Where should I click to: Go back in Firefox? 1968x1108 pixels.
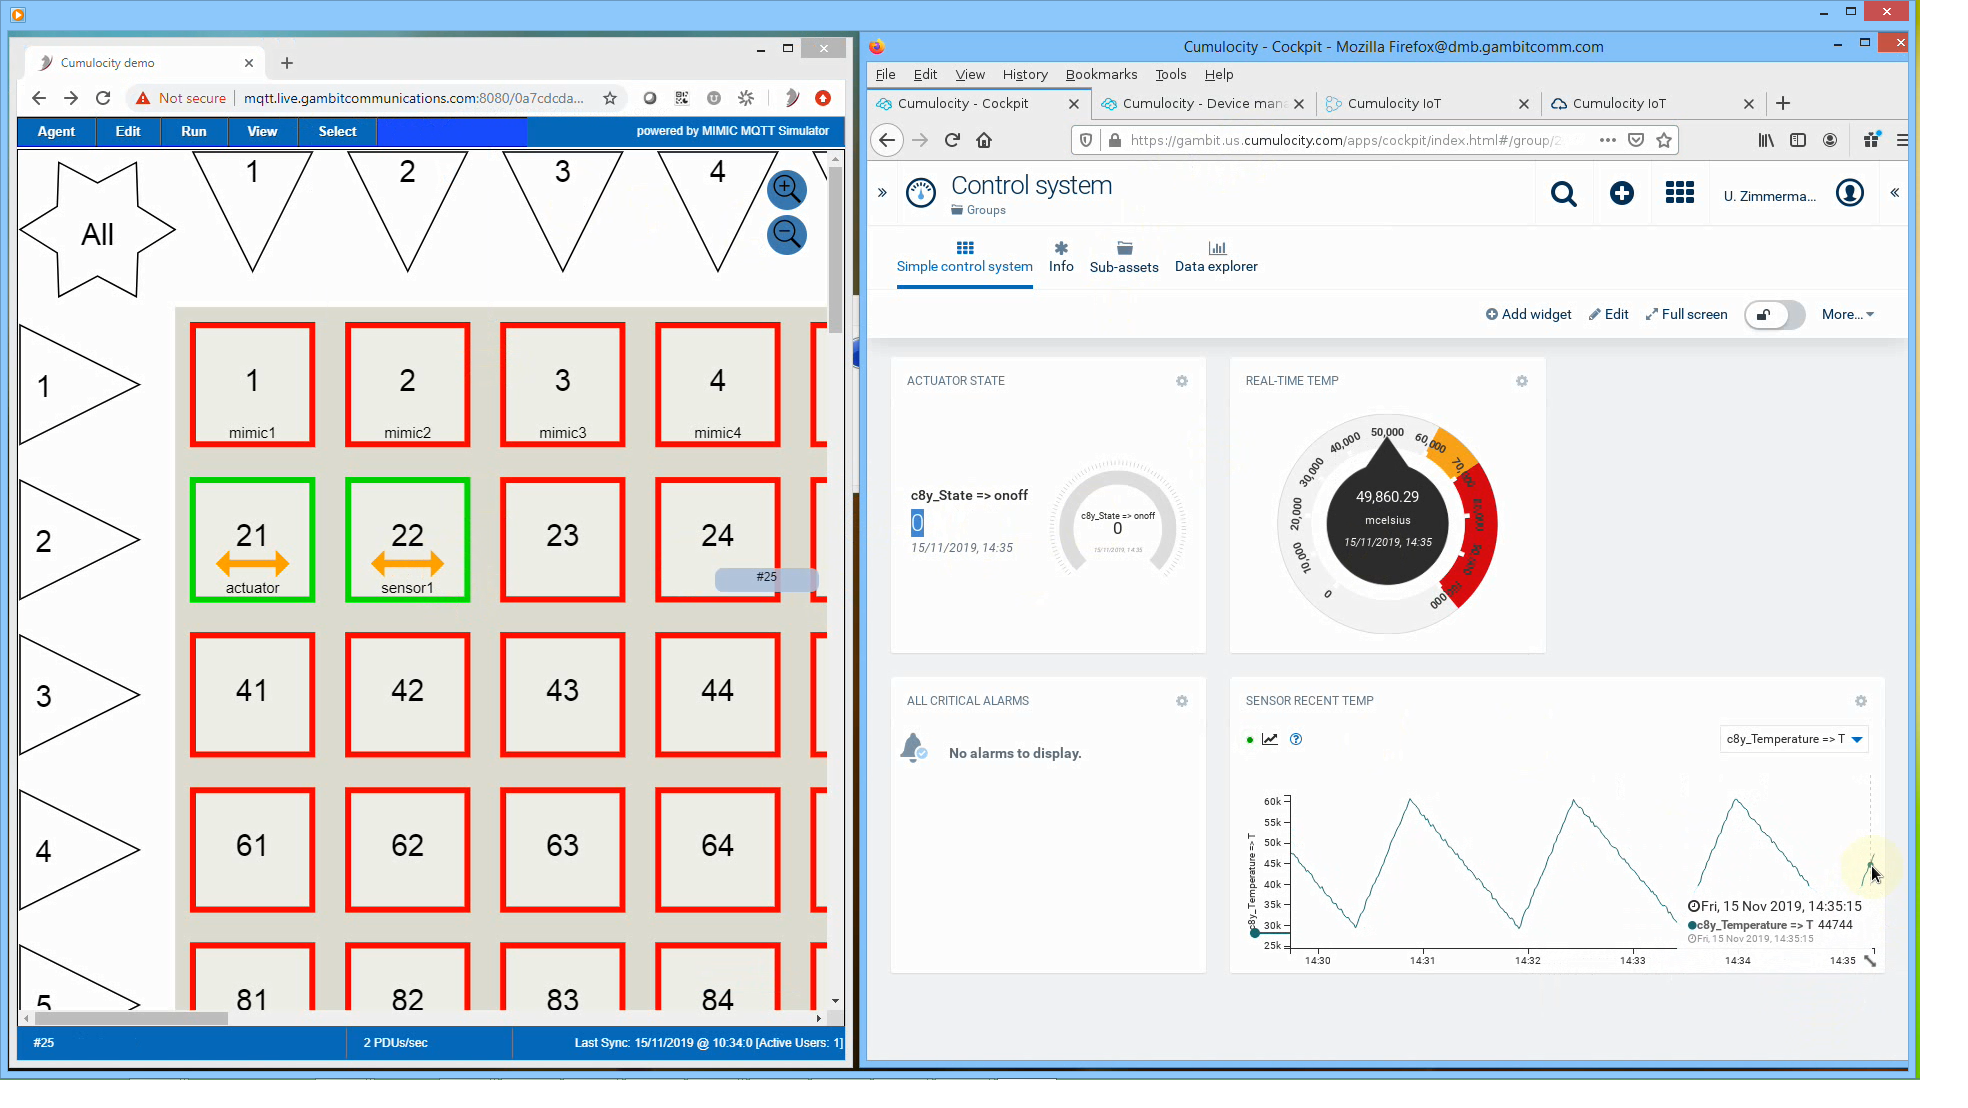(x=887, y=140)
